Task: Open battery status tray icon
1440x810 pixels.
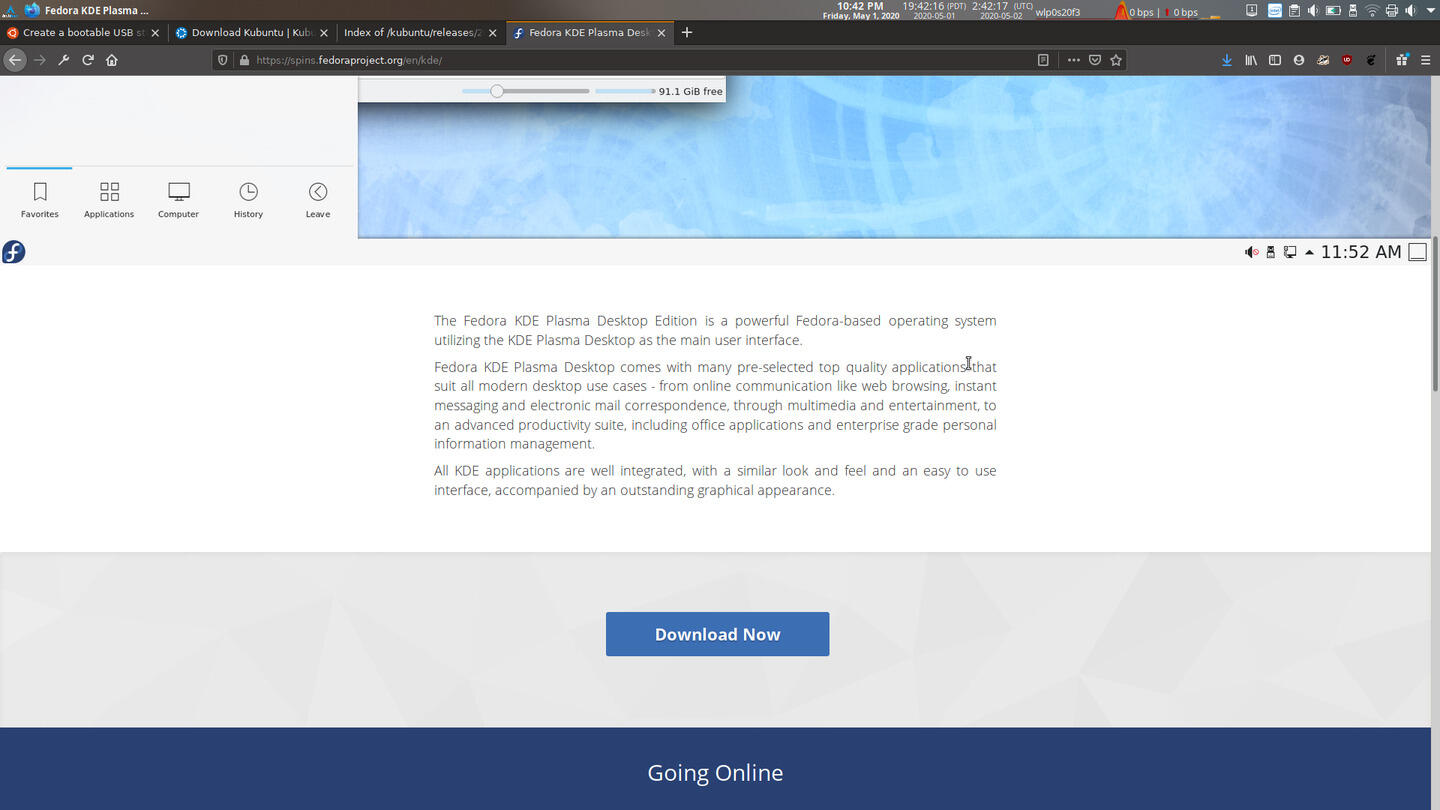Action: coord(1333,10)
